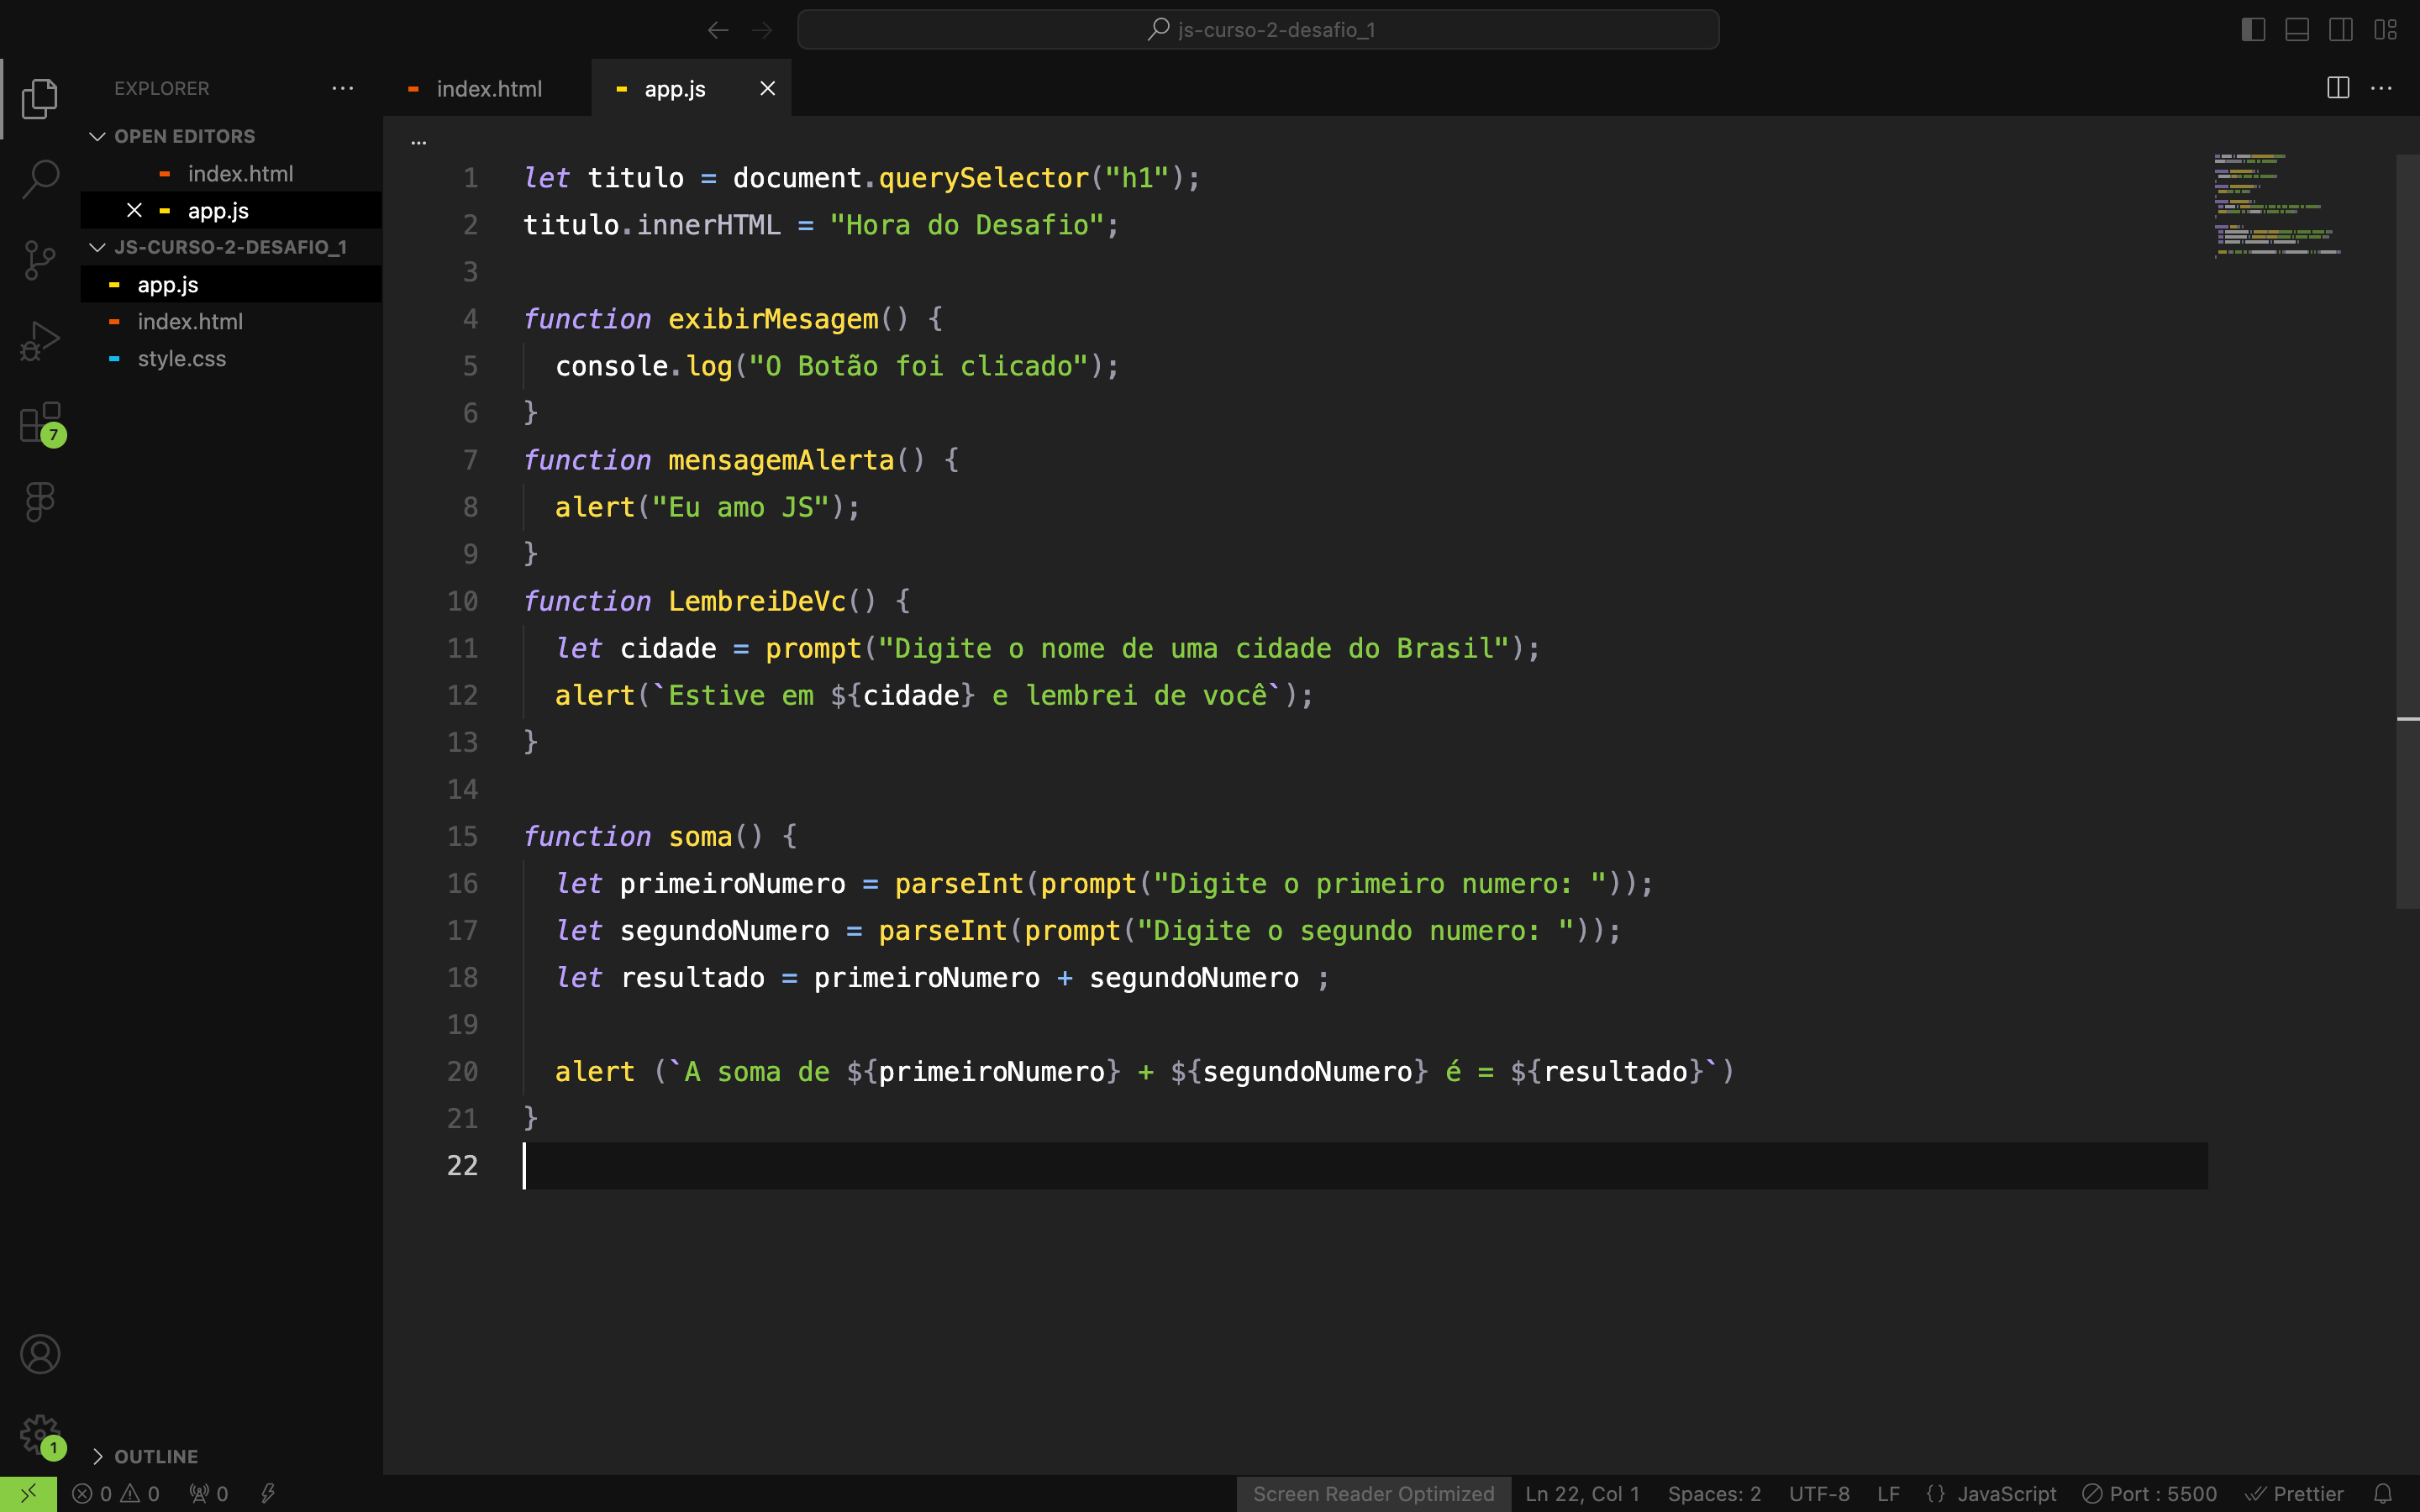The width and height of the screenshot is (2420, 1512).
Task: Toggle the terminal panel layout button
Action: [x=2296, y=28]
